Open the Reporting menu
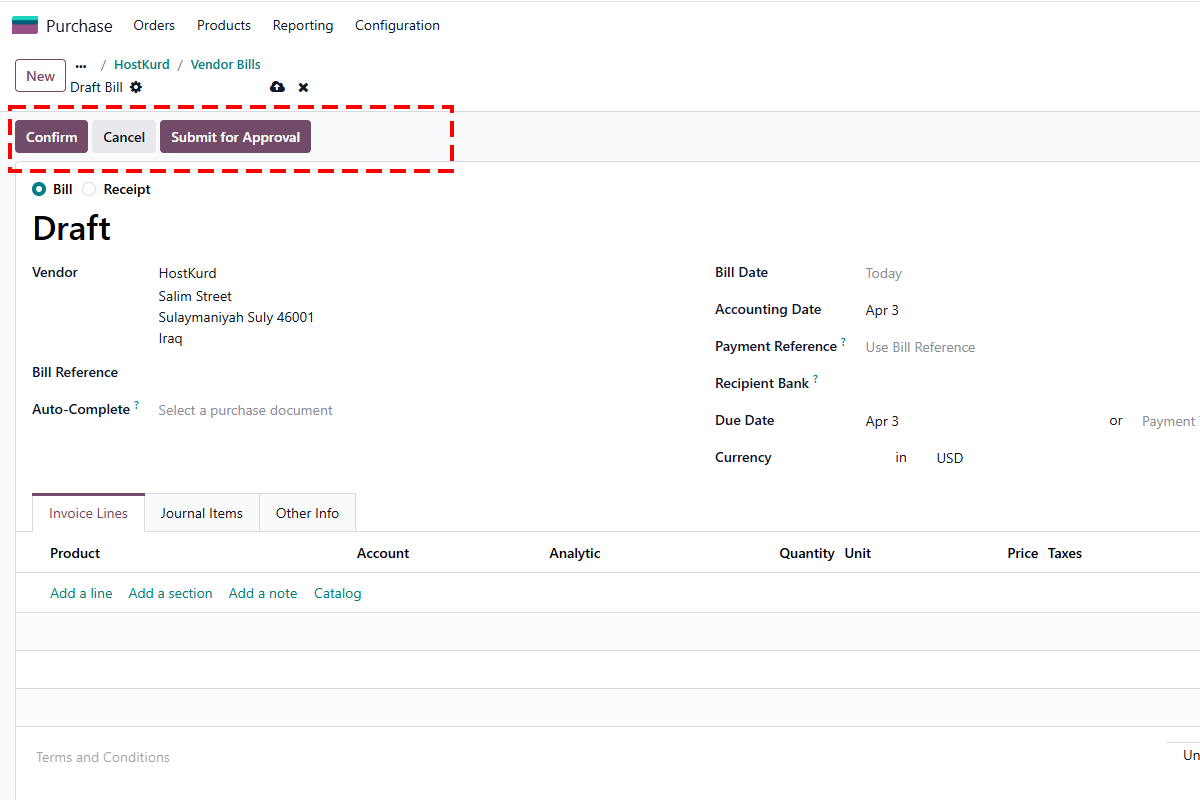Viewport: 1200px width, 800px height. (x=302, y=25)
